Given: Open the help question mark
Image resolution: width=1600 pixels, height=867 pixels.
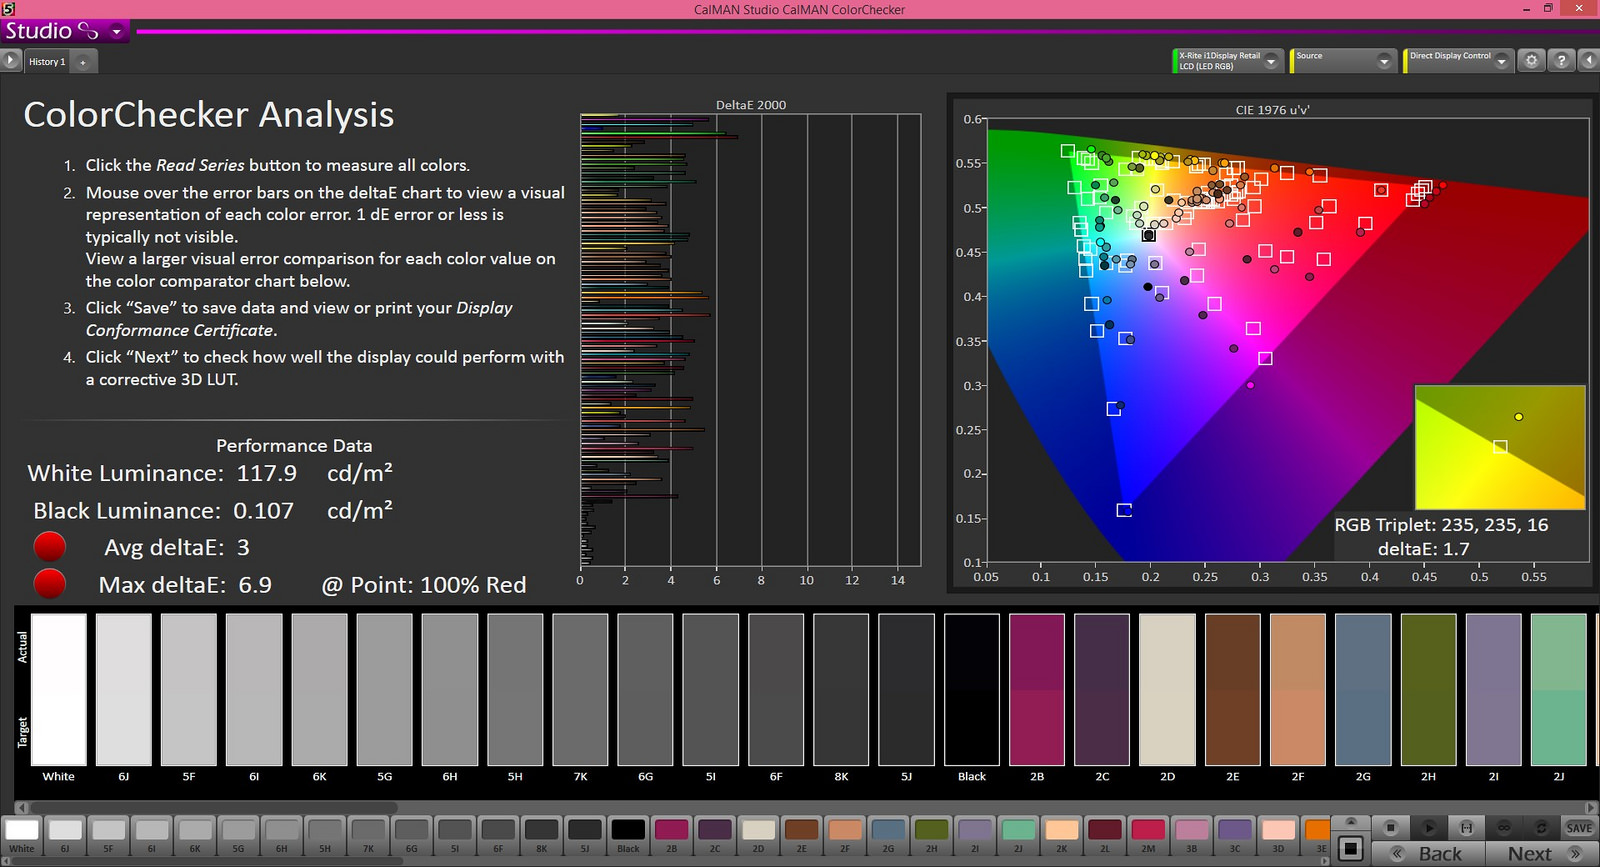Looking at the screenshot, I should (x=1561, y=61).
